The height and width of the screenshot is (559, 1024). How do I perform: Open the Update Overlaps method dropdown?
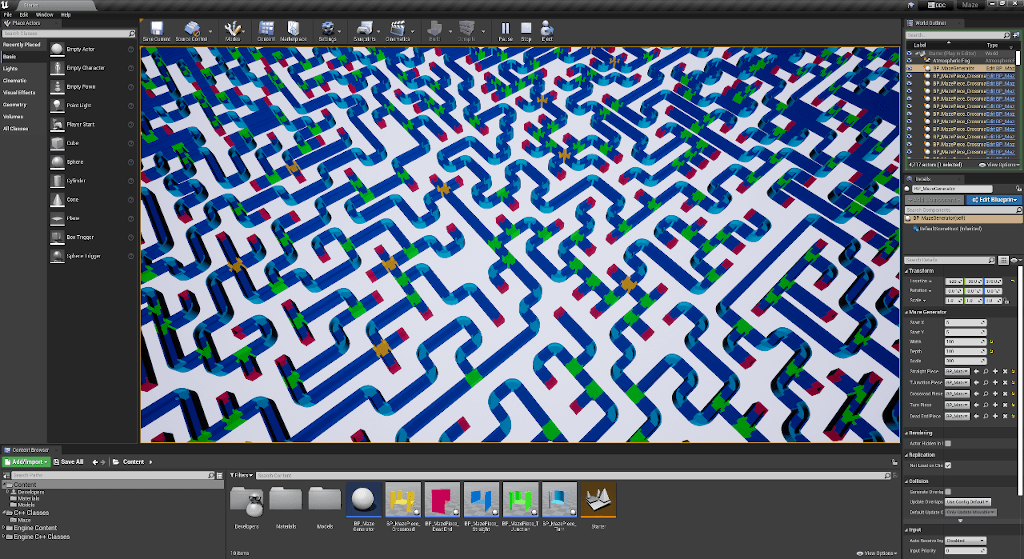coord(965,502)
